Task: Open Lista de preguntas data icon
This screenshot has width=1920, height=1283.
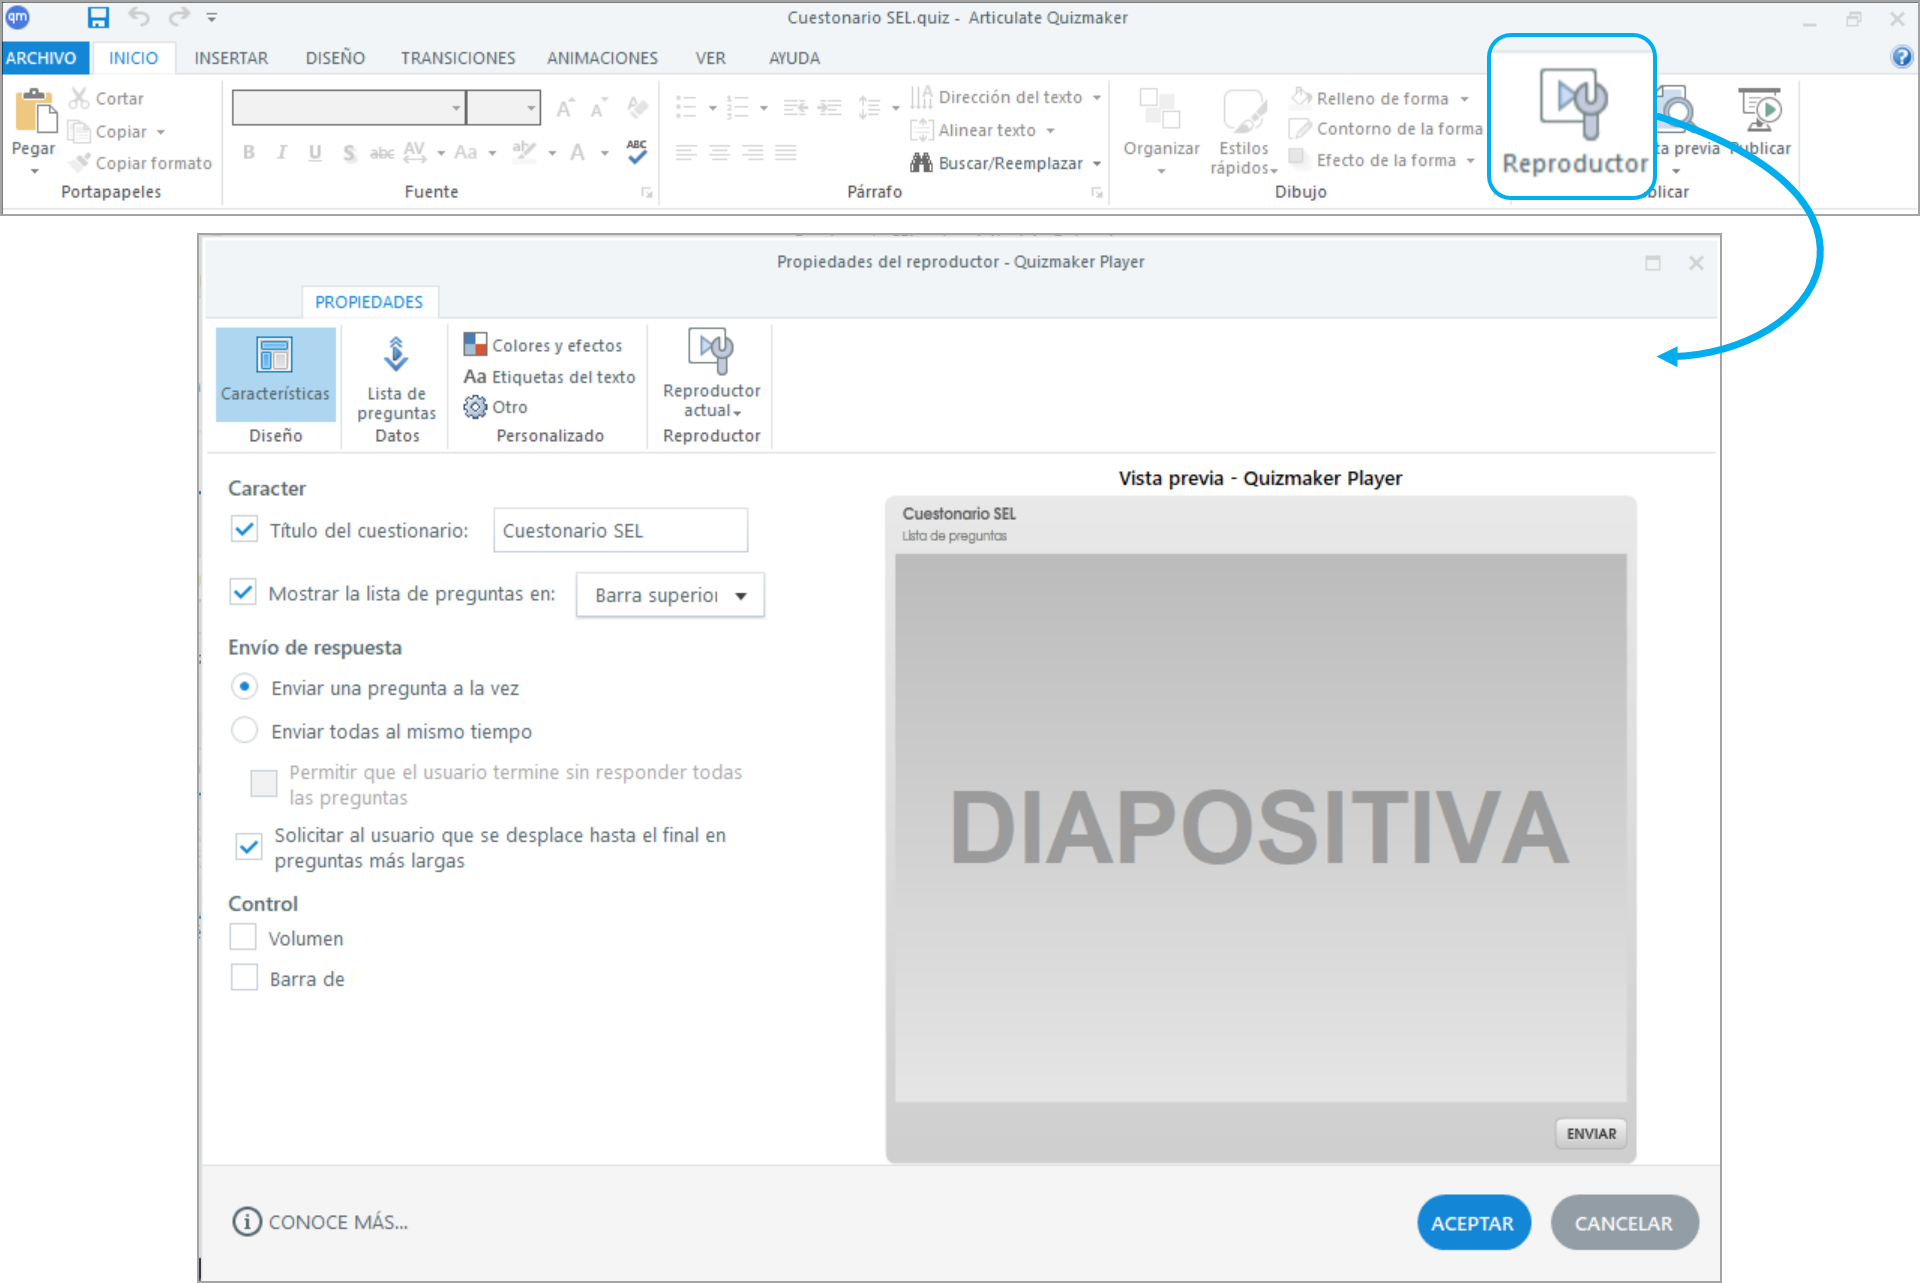Action: click(x=396, y=355)
